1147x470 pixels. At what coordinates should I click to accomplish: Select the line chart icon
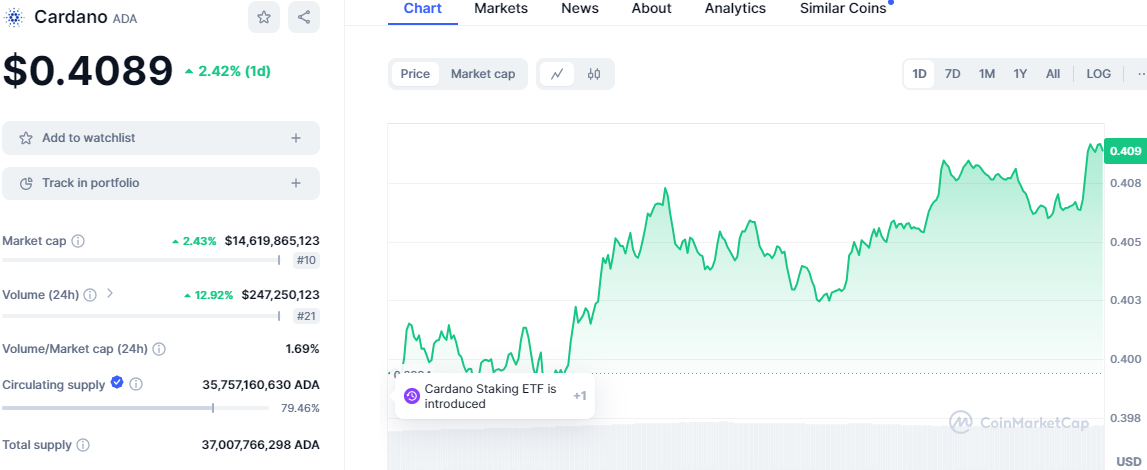point(557,74)
